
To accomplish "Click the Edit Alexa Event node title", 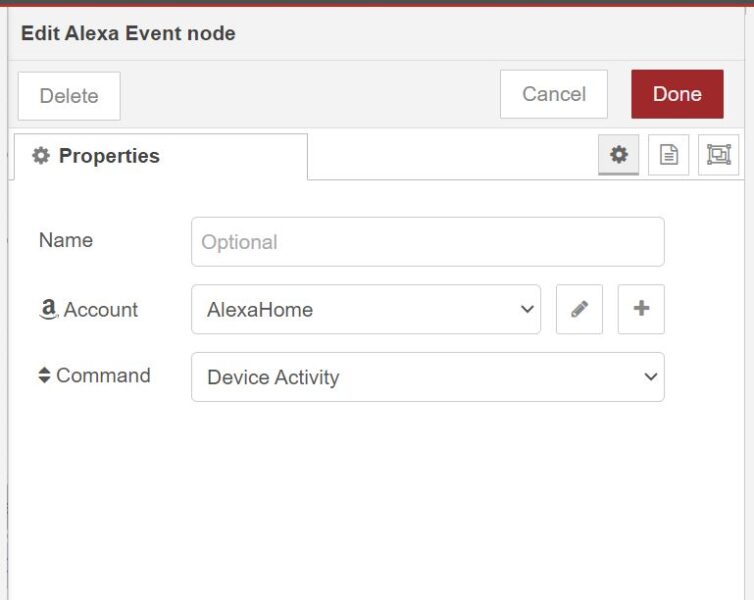I will (128, 34).
